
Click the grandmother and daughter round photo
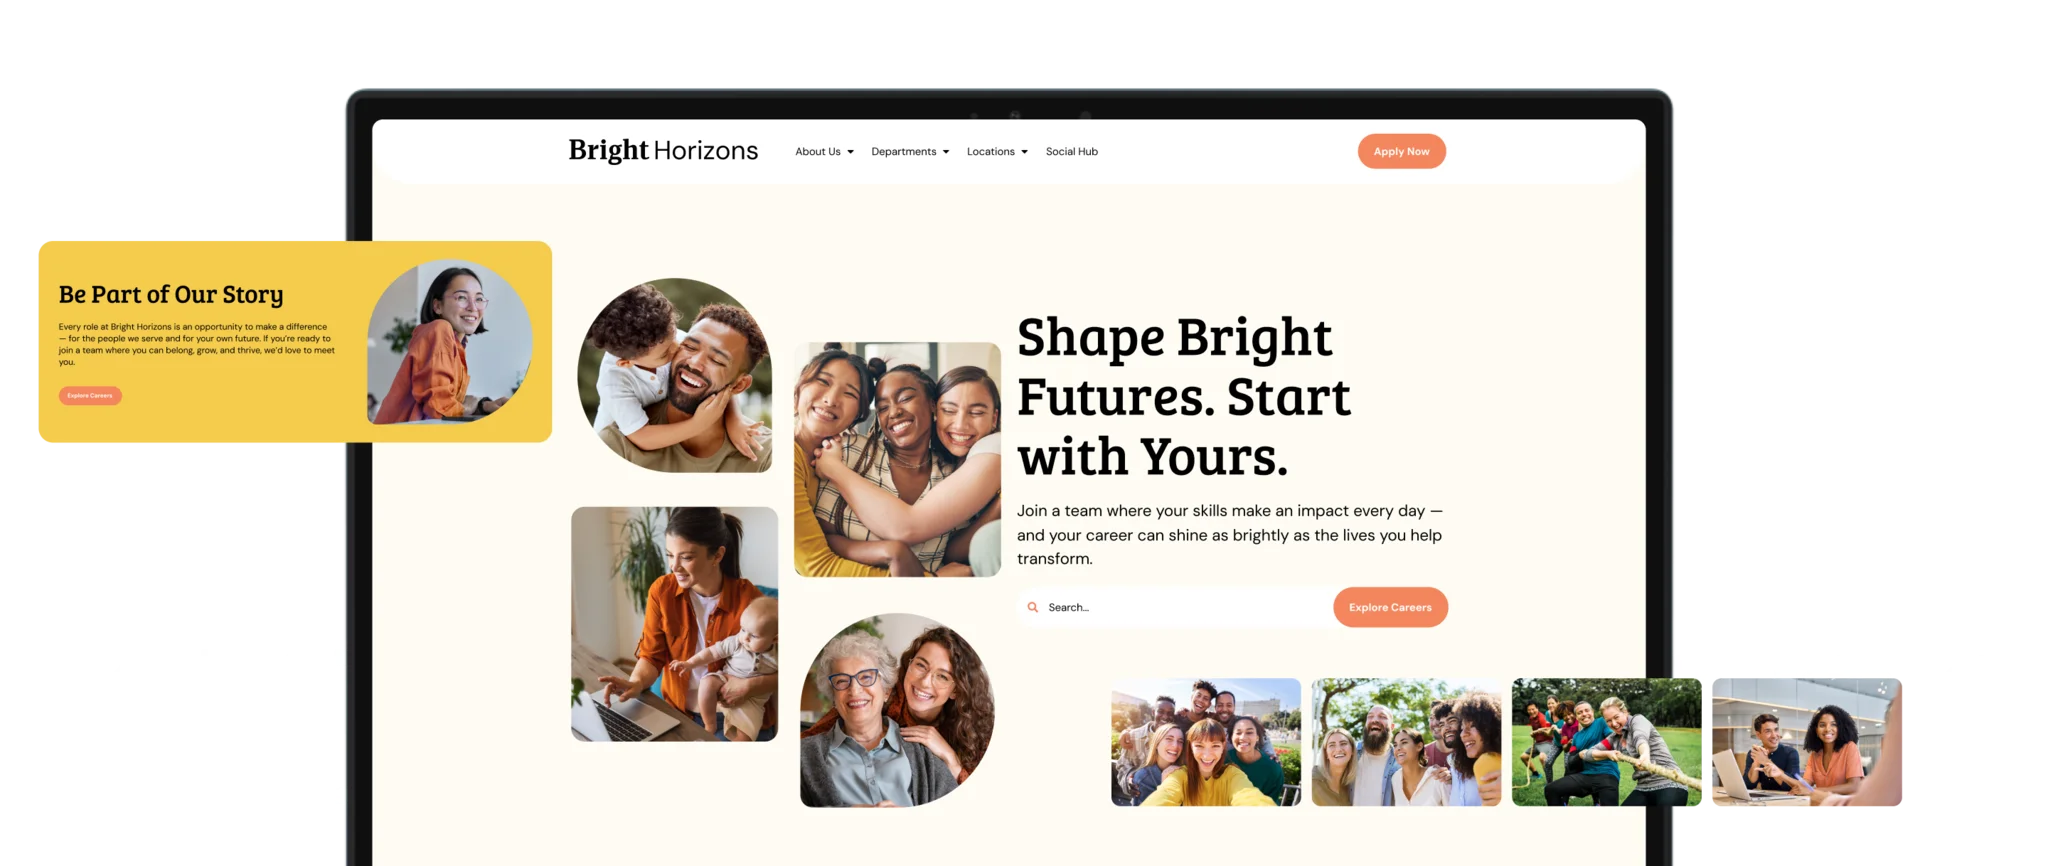coord(897,710)
